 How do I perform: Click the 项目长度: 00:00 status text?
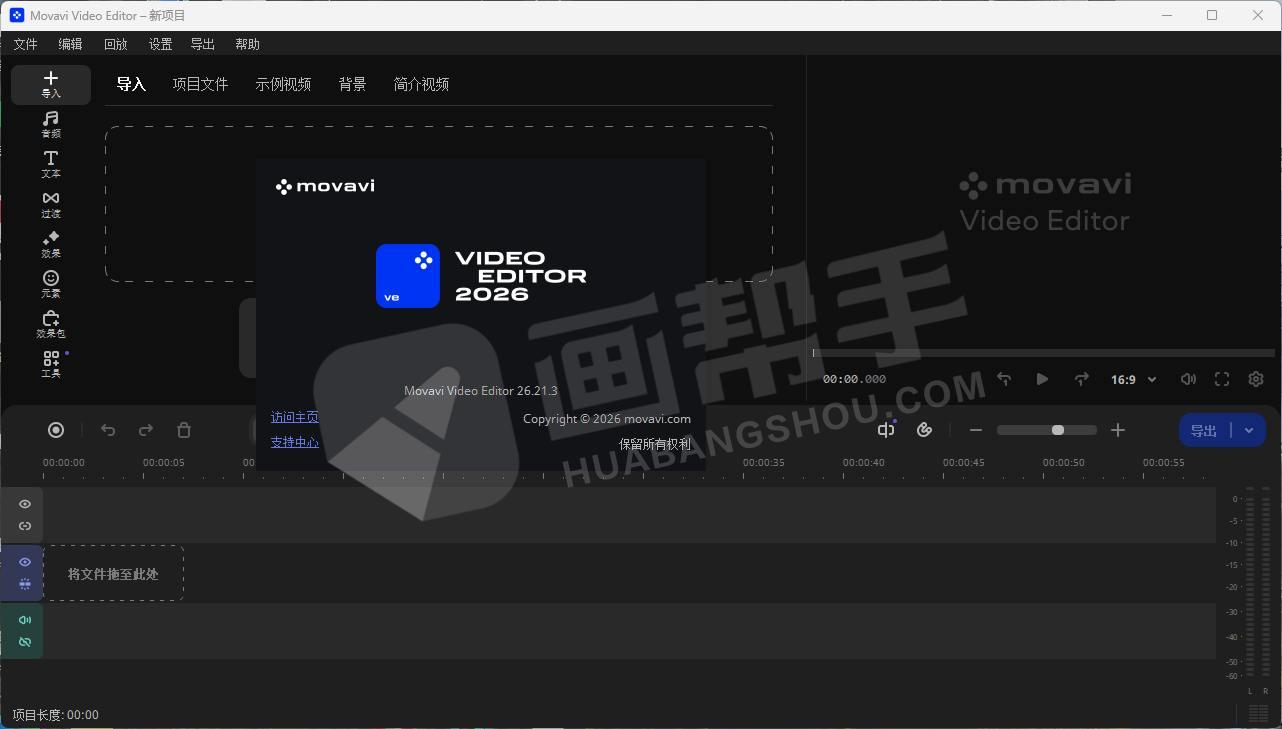pos(55,715)
